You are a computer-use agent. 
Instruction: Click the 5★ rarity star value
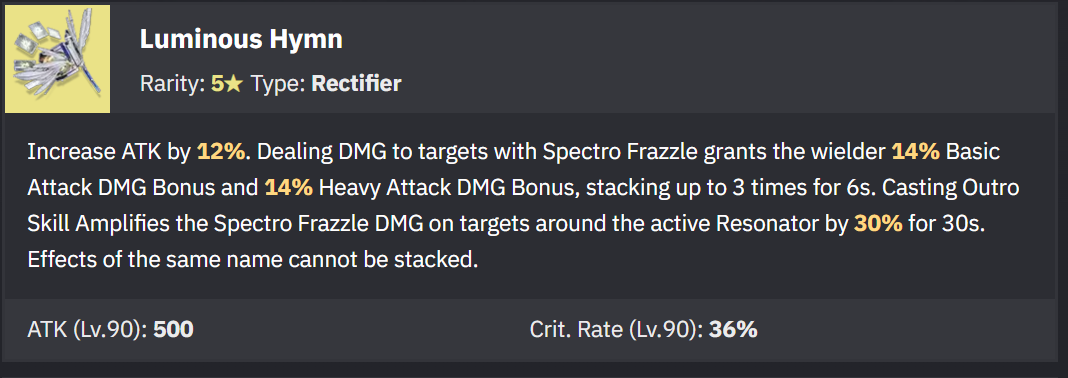[227, 84]
